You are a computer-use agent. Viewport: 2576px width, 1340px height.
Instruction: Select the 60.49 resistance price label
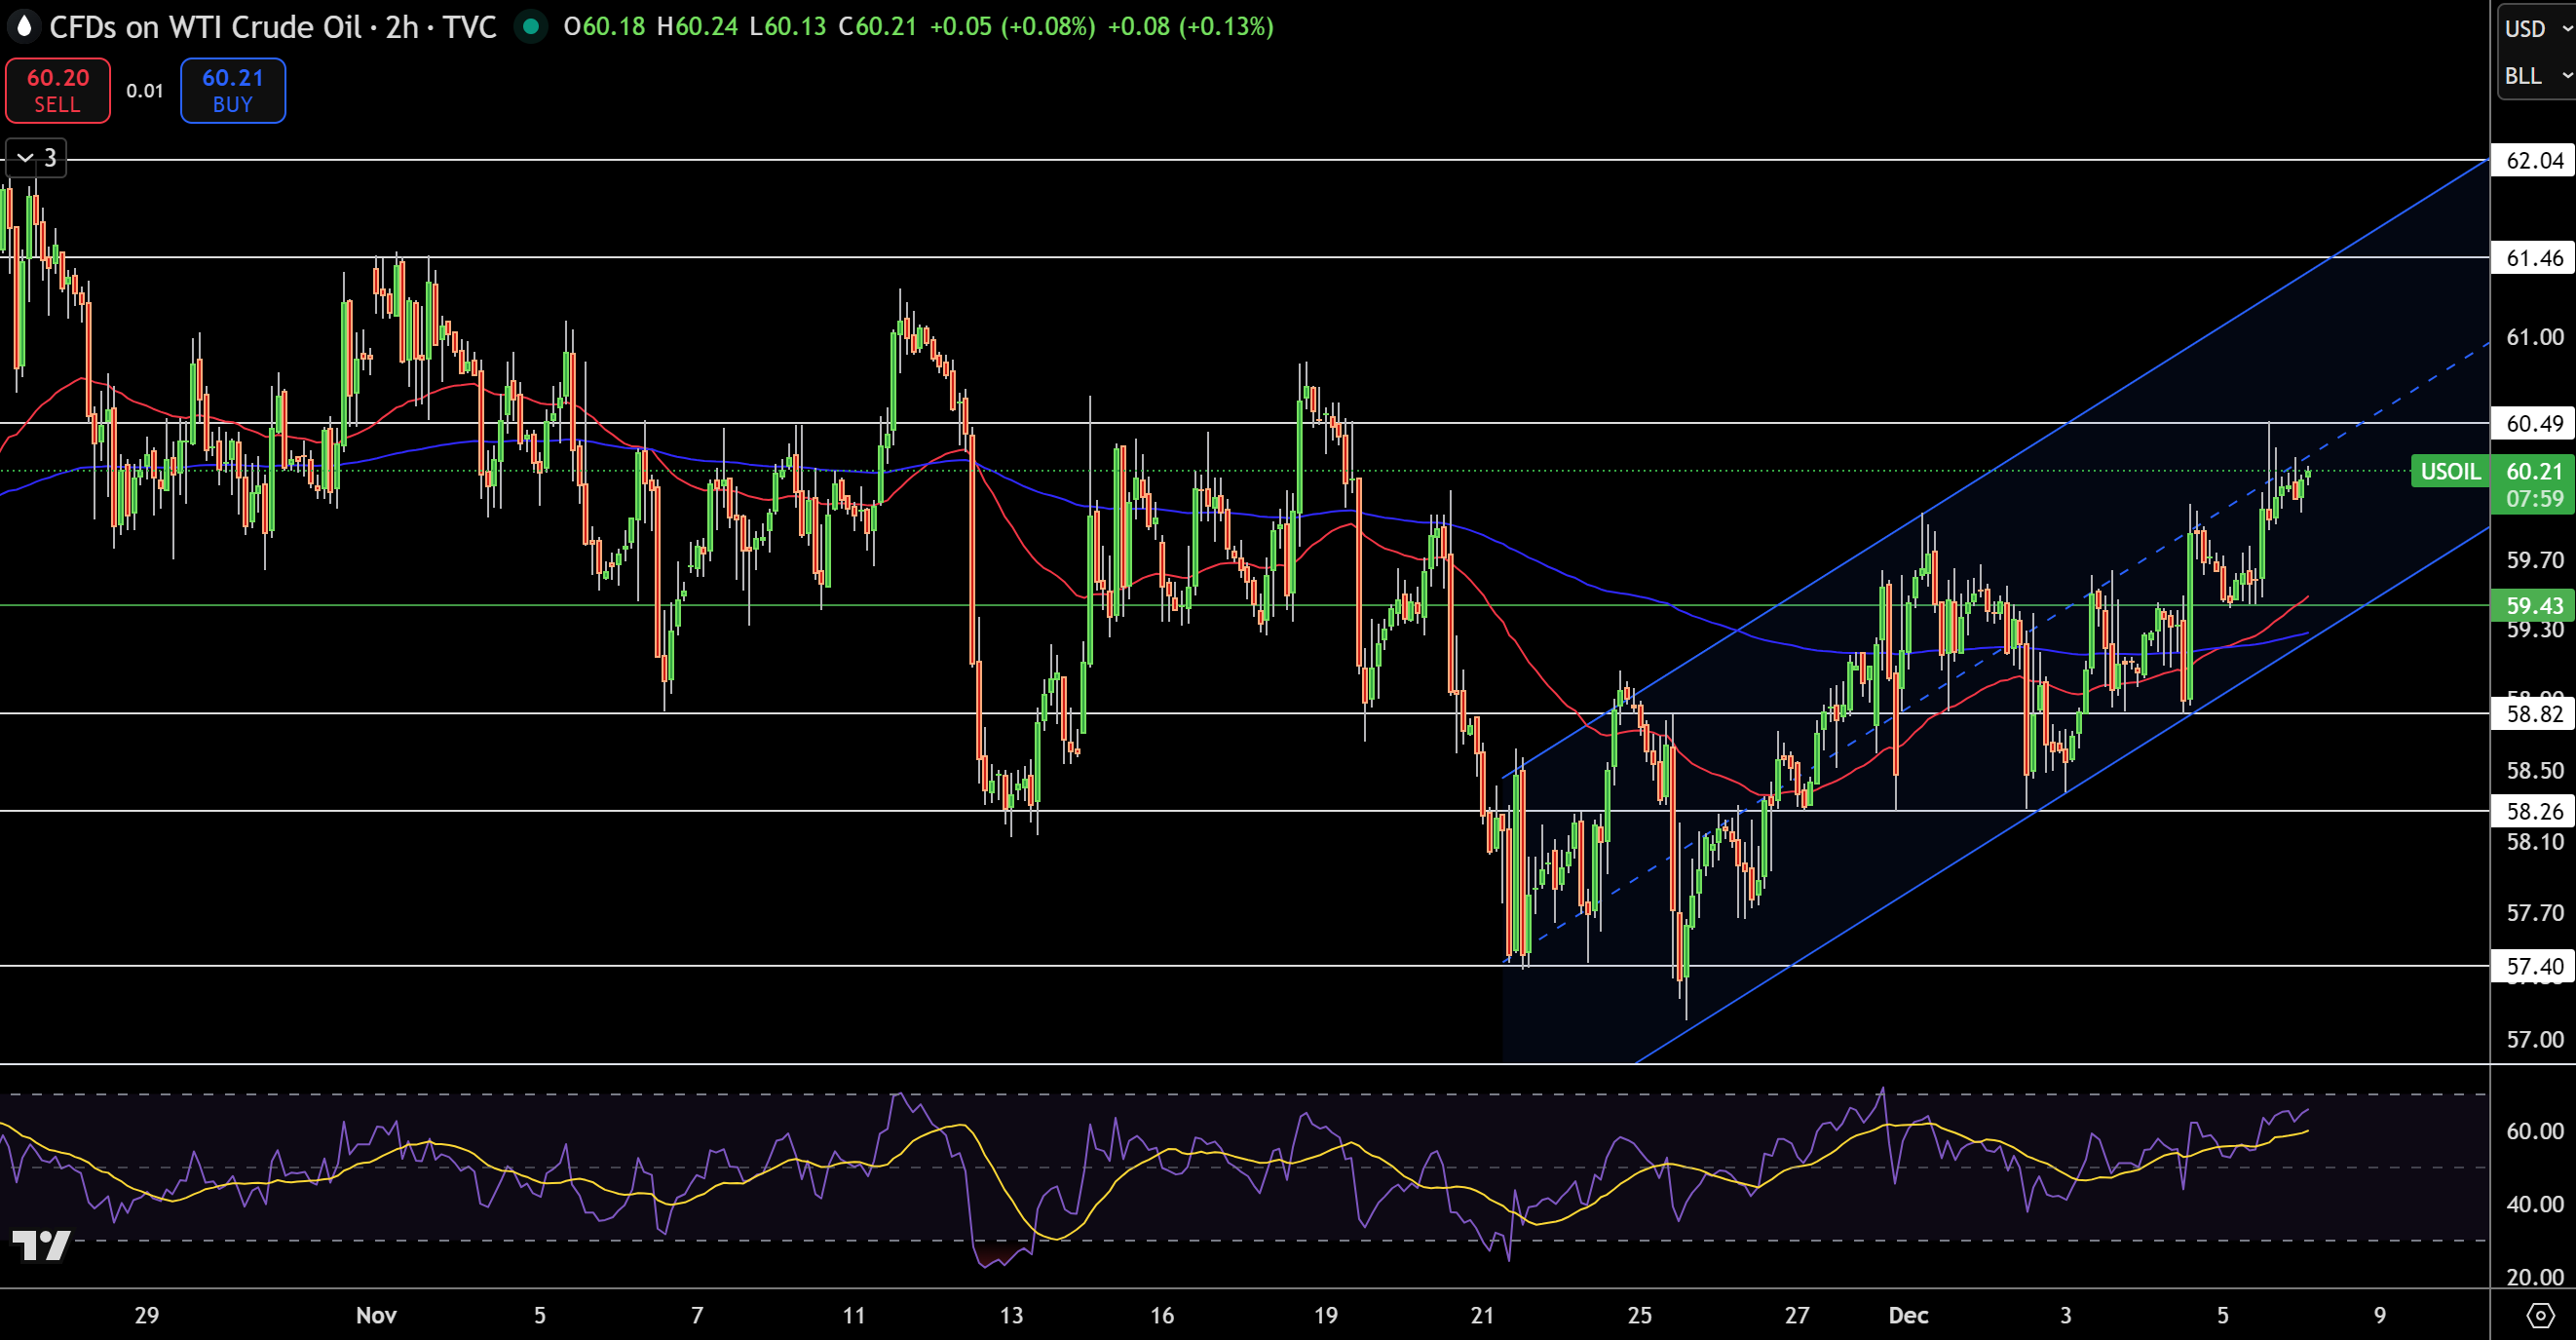[2534, 424]
